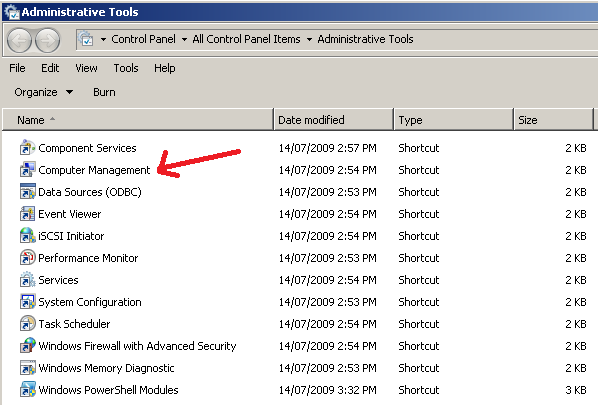Select the Windows PowerShell Modules name text

[108, 390]
